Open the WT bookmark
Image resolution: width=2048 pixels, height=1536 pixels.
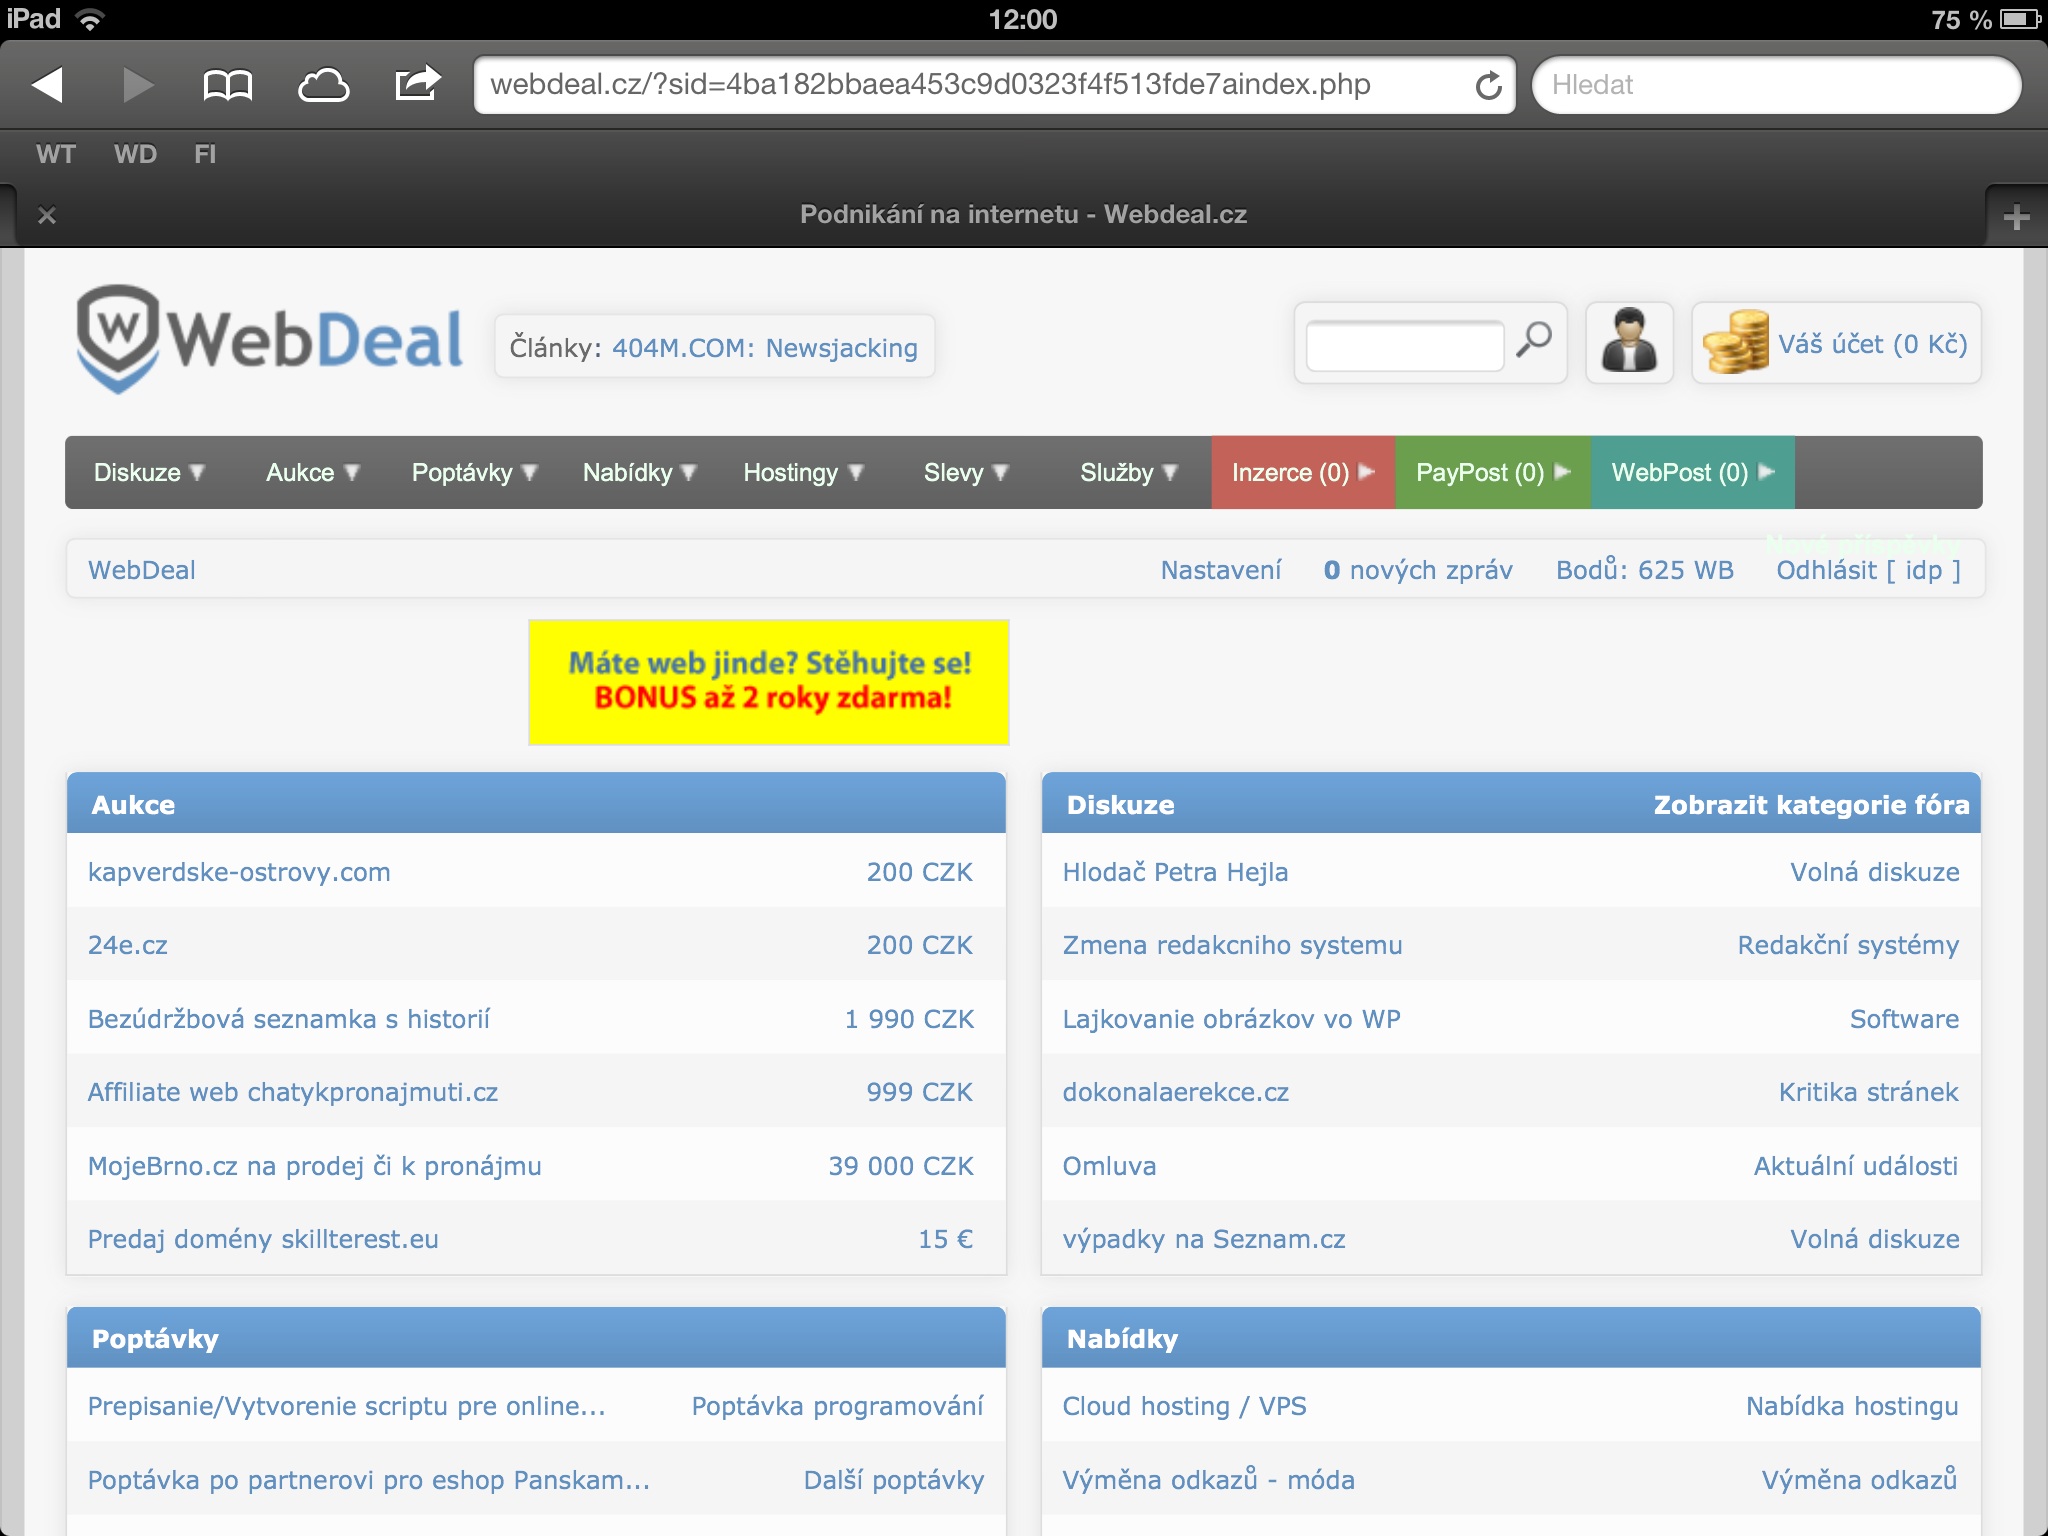coord(55,154)
